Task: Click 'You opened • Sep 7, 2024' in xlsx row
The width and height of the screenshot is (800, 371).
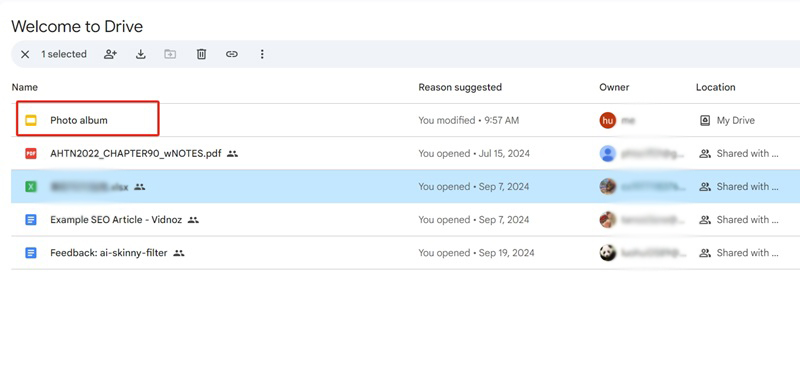Action: click(x=474, y=187)
